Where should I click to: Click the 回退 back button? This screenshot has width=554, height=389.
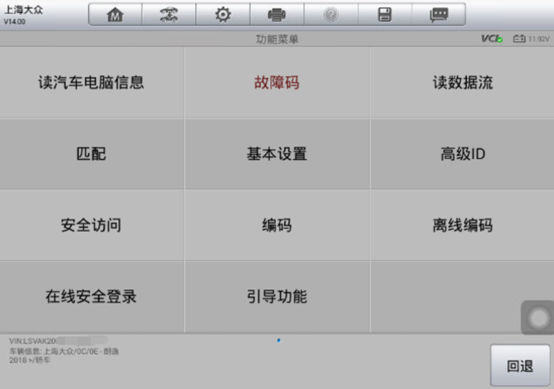(x=520, y=365)
